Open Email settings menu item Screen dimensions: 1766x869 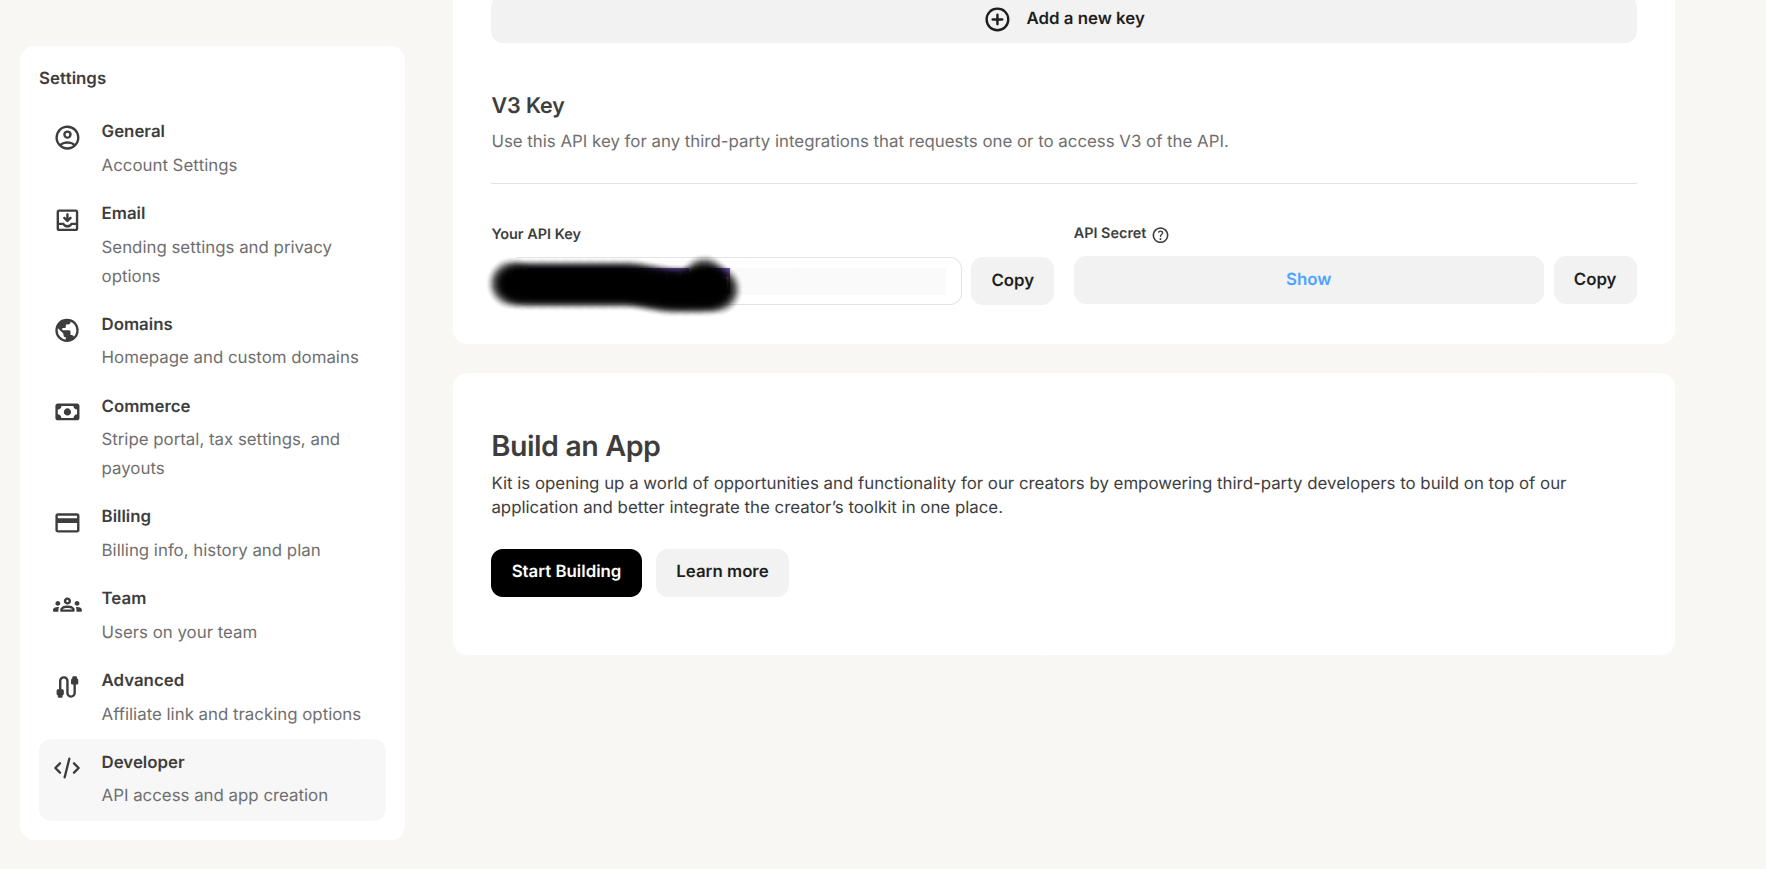click(212, 245)
